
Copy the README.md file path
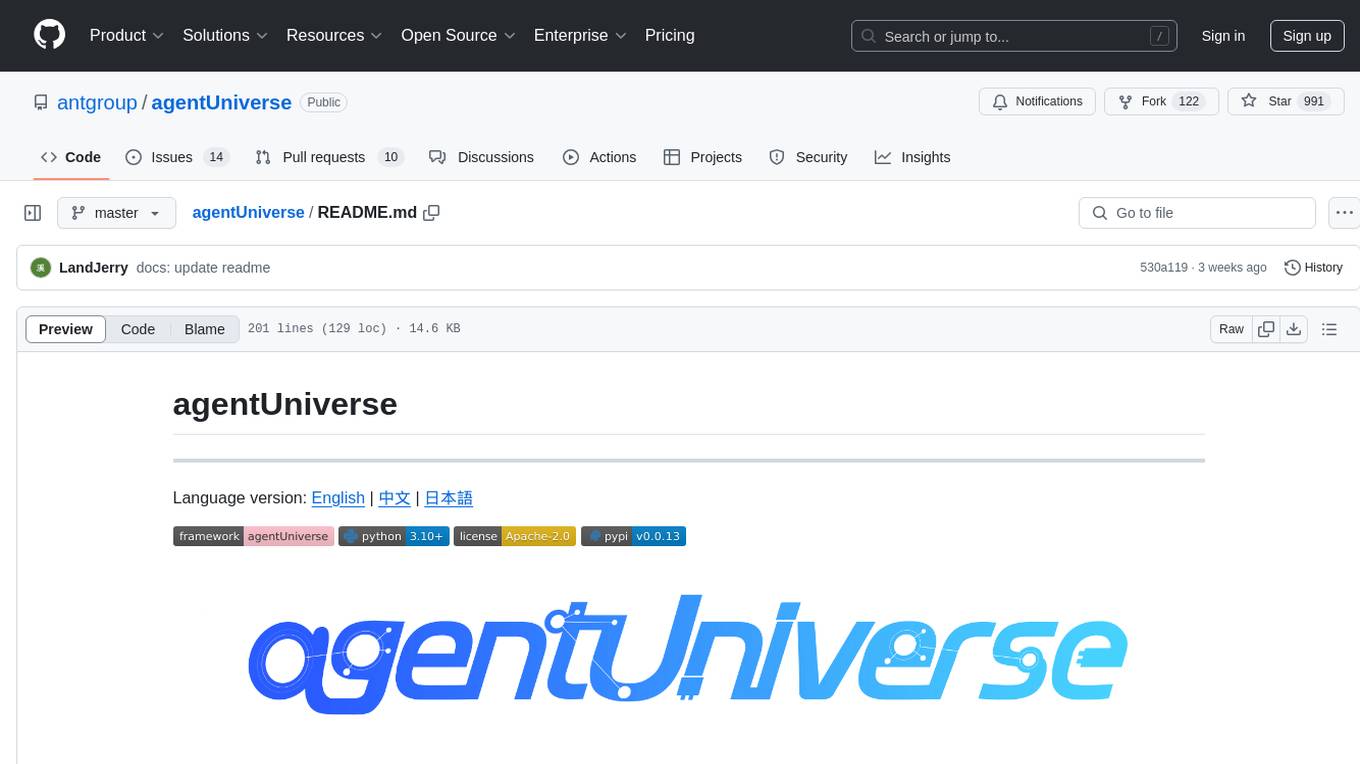point(432,213)
